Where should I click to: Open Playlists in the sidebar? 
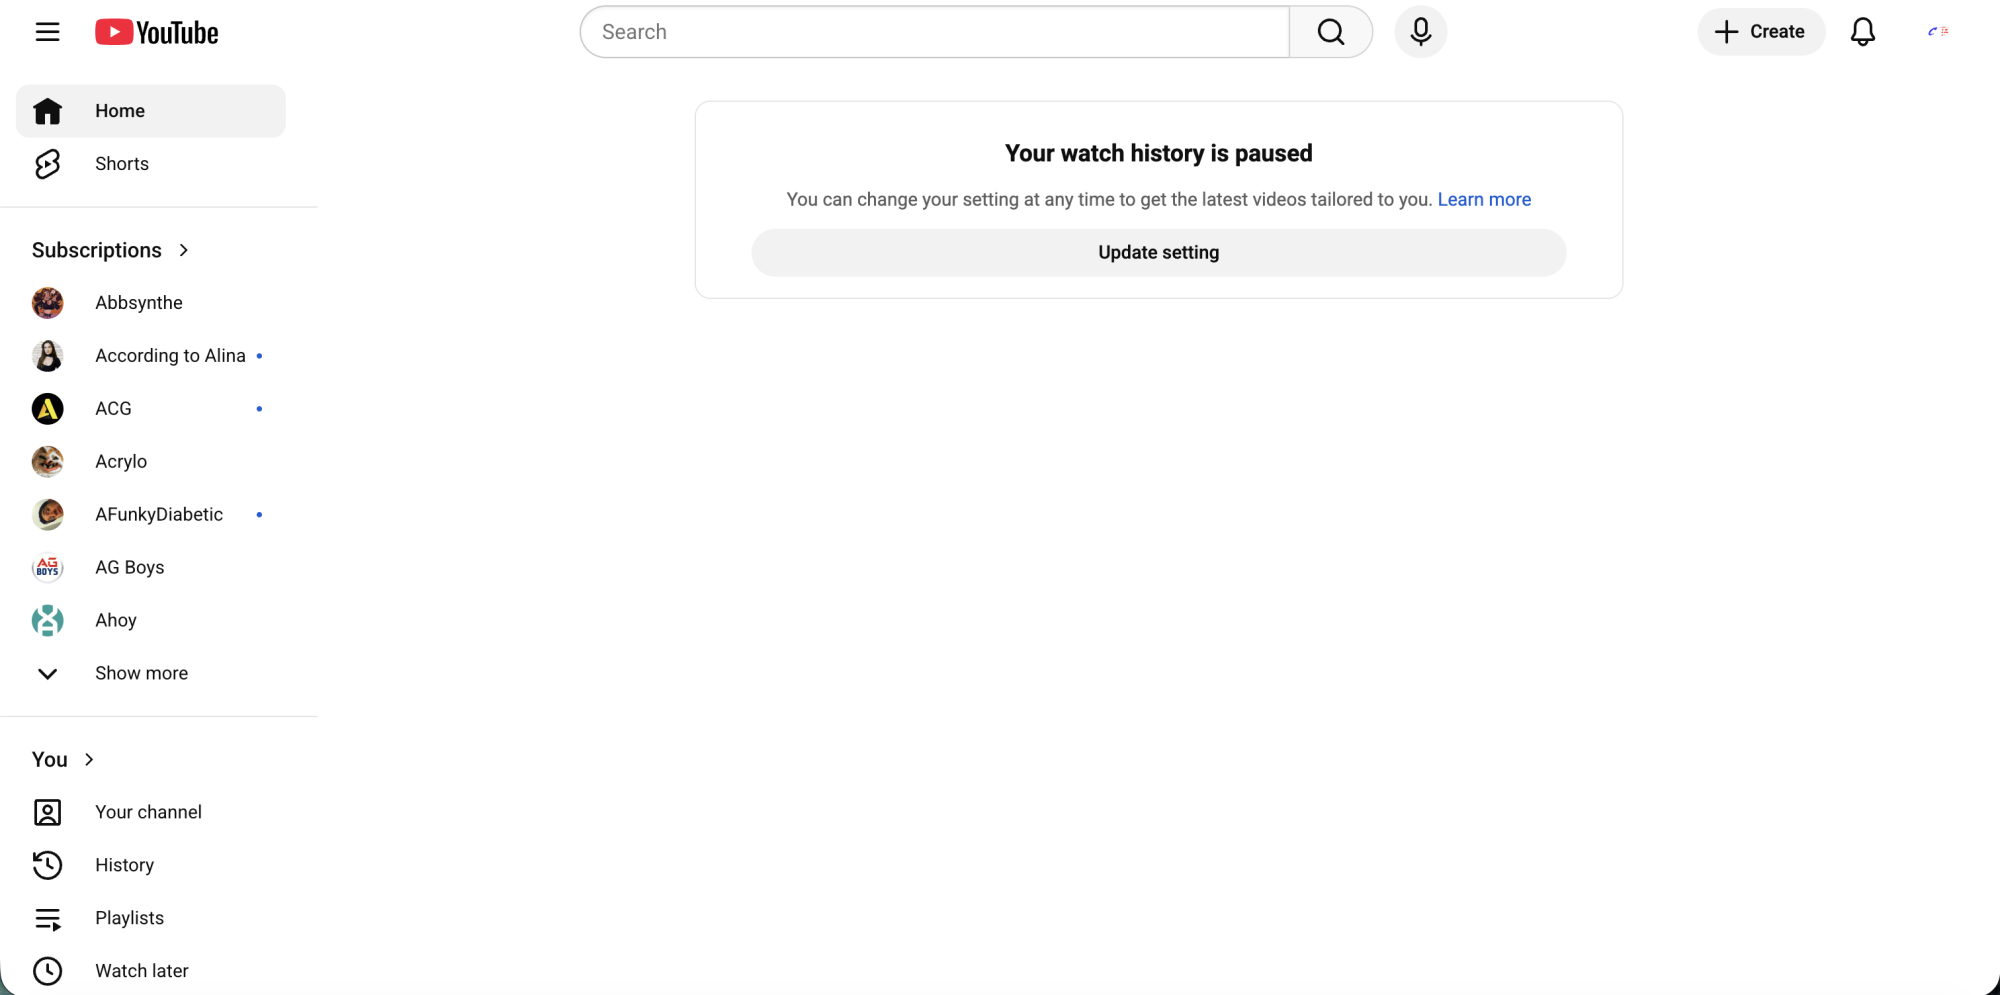coord(129,918)
